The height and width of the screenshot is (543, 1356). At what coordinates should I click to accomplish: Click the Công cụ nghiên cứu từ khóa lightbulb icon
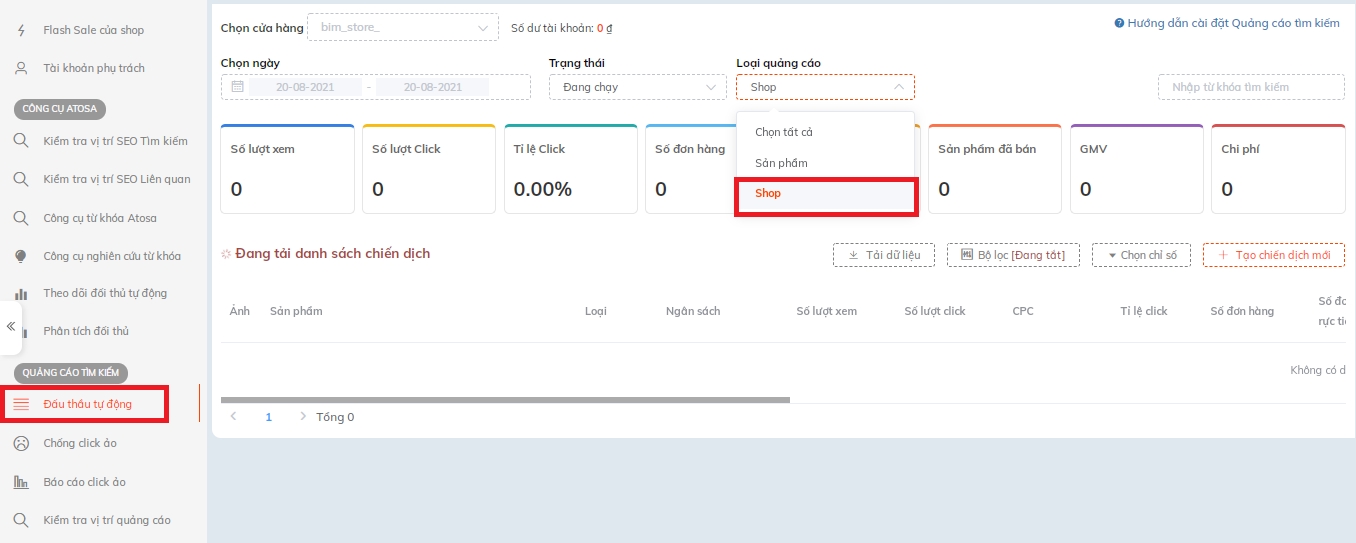(x=21, y=256)
